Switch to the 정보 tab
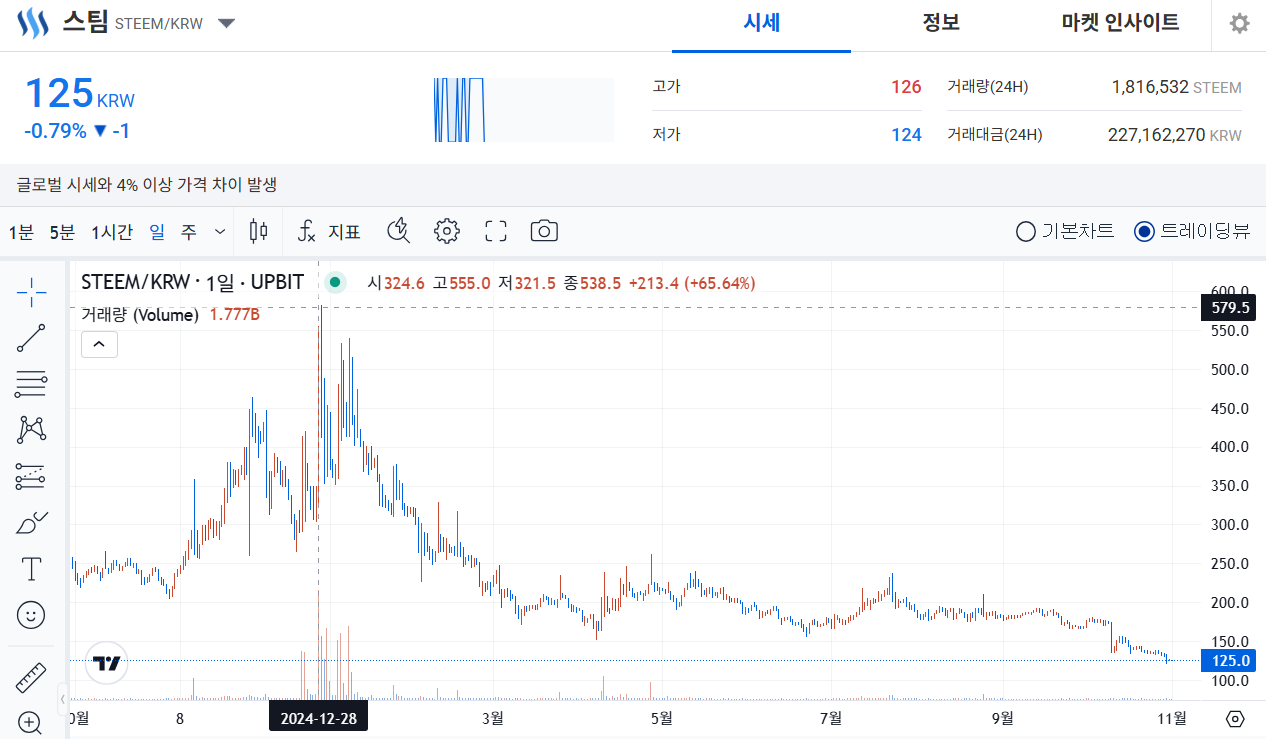 point(941,23)
